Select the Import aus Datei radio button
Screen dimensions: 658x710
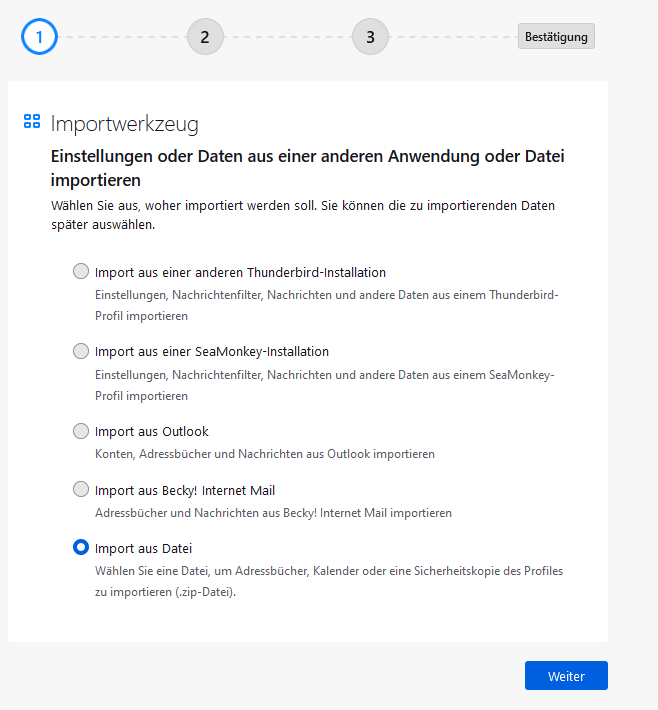[81, 548]
